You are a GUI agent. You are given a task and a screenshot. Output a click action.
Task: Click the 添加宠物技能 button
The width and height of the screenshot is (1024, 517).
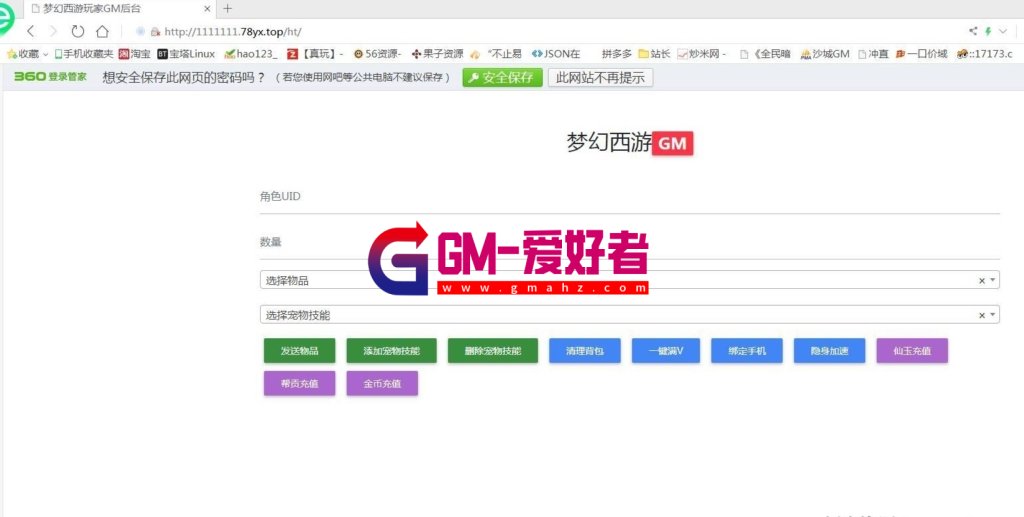click(x=392, y=351)
